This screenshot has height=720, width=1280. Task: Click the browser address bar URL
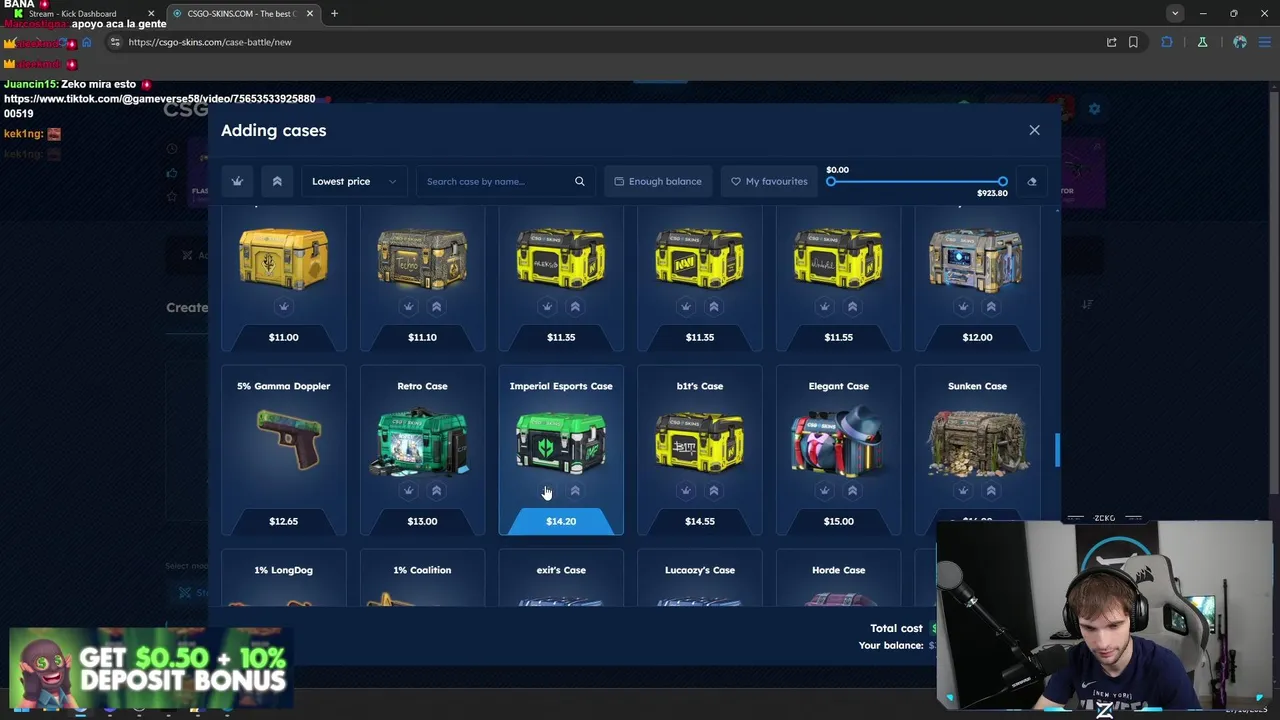(x=210, y=42)
